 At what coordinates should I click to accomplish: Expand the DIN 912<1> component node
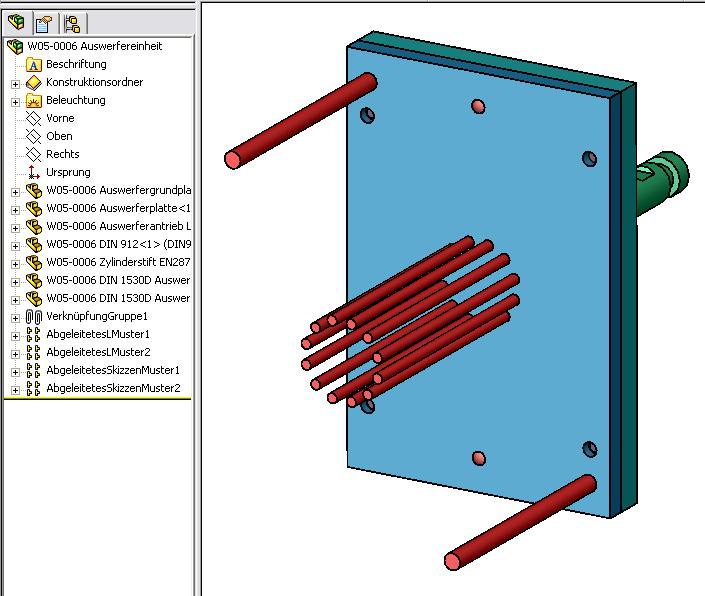(x=15, y=246)
